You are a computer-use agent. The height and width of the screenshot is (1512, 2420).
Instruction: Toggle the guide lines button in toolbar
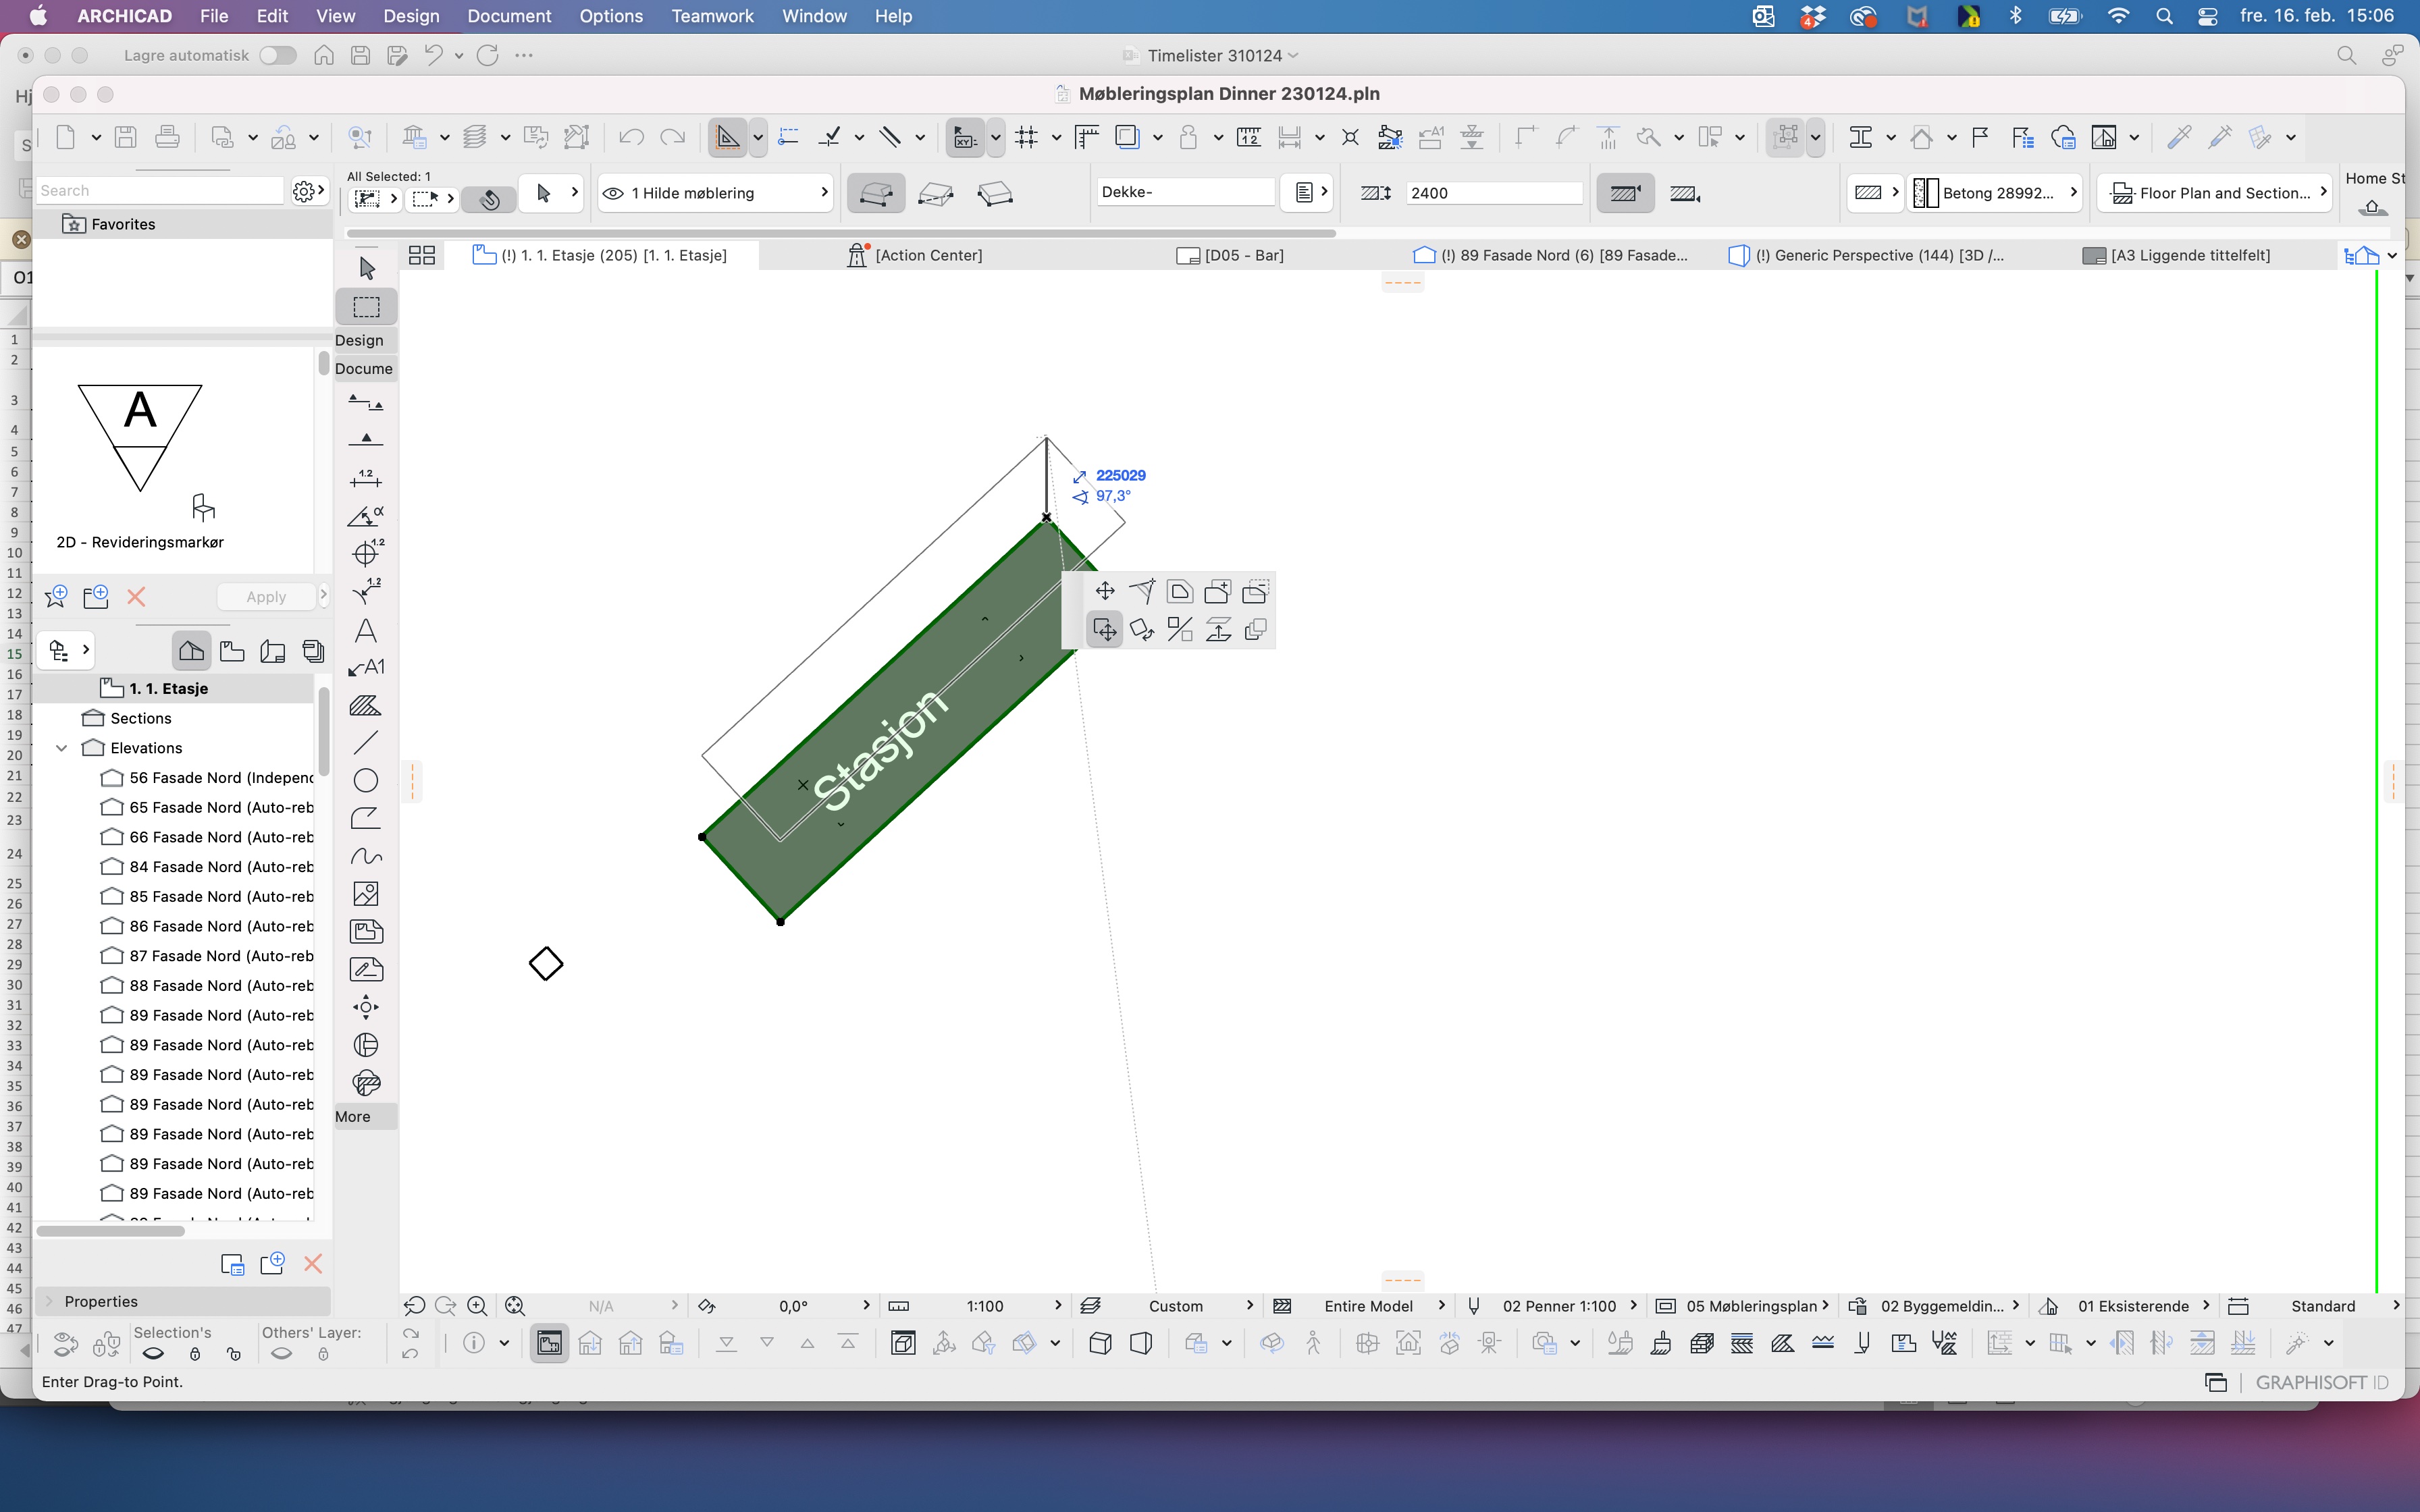pos(727,137)
